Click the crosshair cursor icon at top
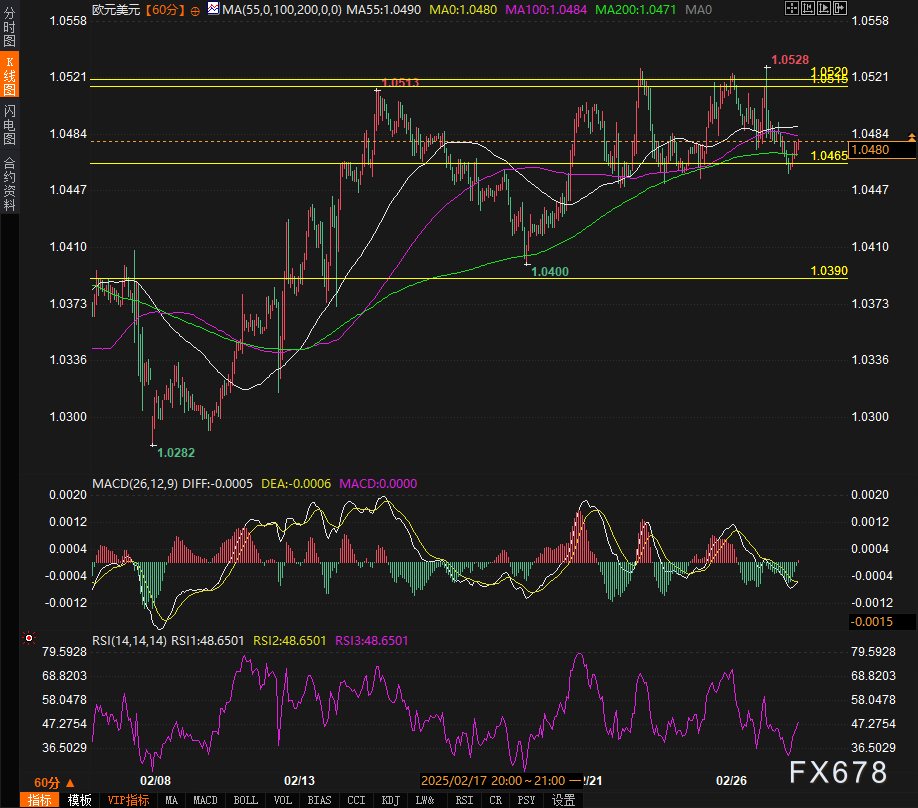The image size is (918, 808). (792, 9)
